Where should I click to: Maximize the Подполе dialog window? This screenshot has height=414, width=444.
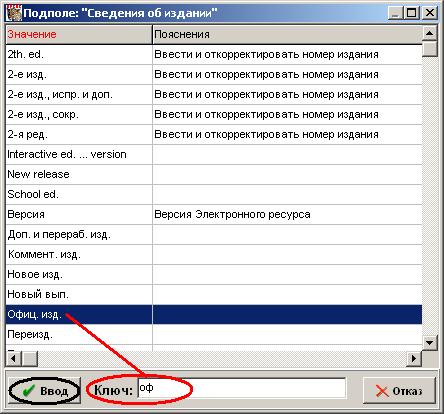pos(412,13)
